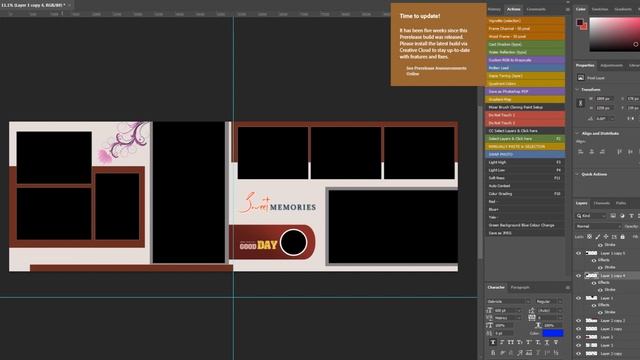Image resolution: width=640 pixels, height=360 pixels.
Task: Apply Subscript in Character panel
Action: (x=538, y=342)
